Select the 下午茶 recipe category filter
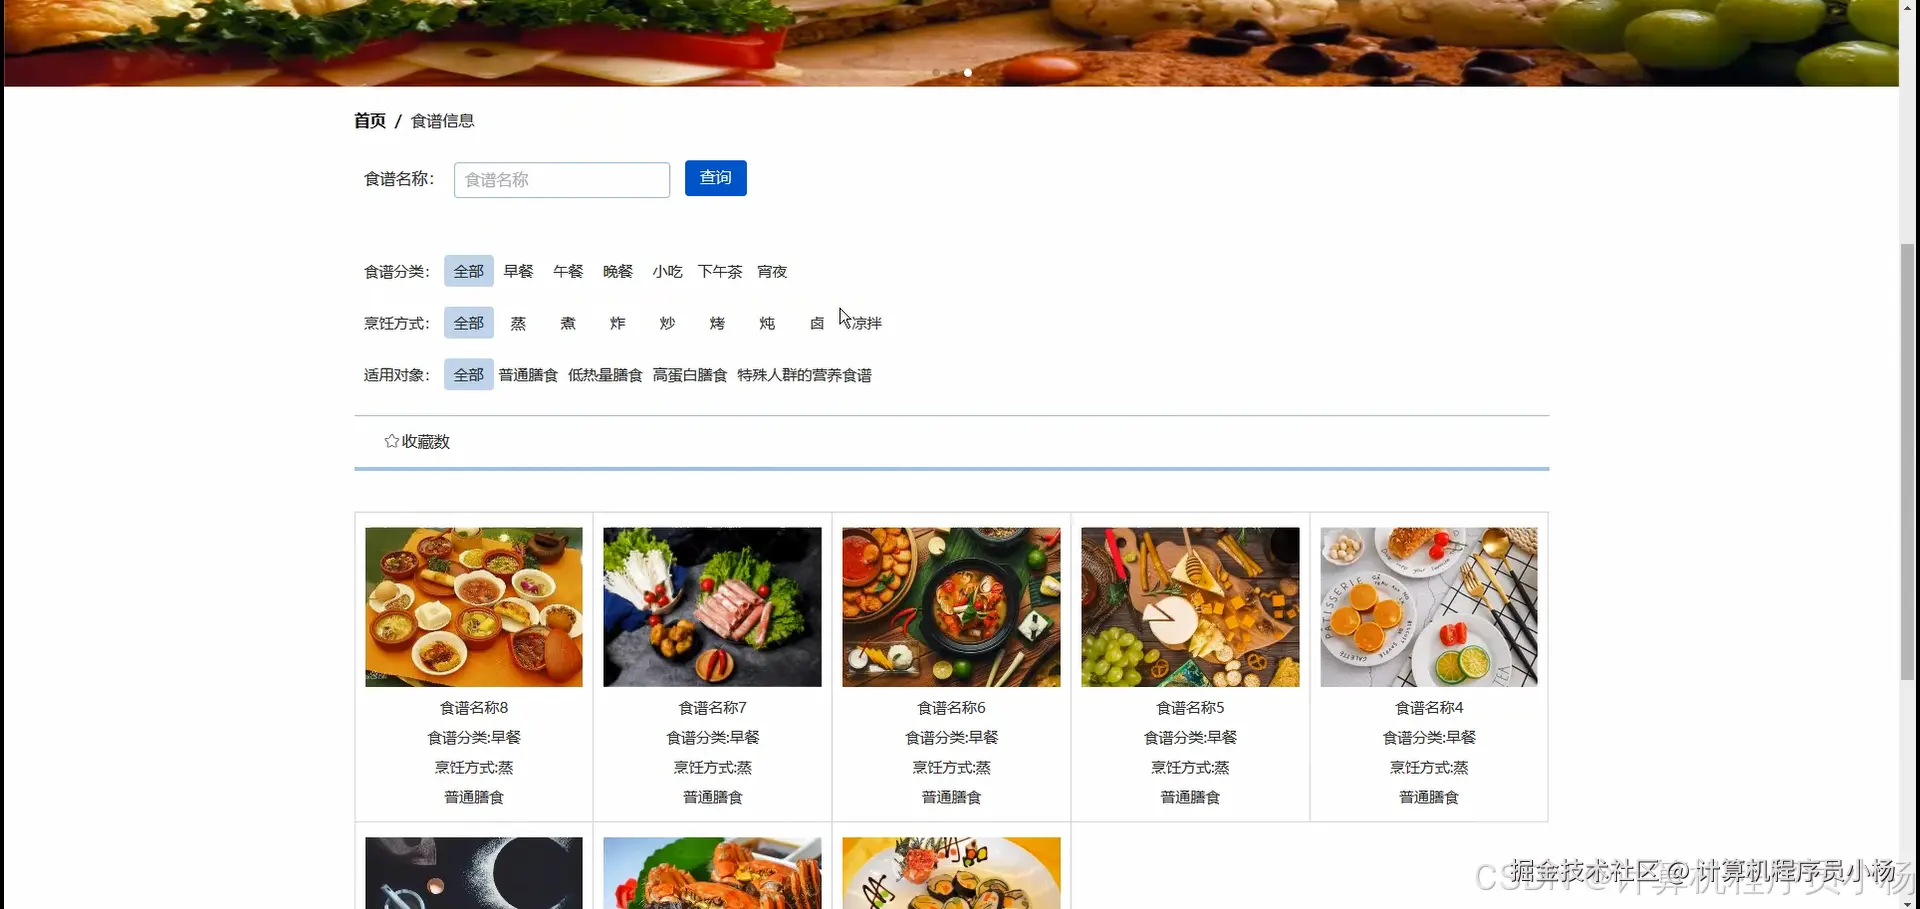 point(719,271)
